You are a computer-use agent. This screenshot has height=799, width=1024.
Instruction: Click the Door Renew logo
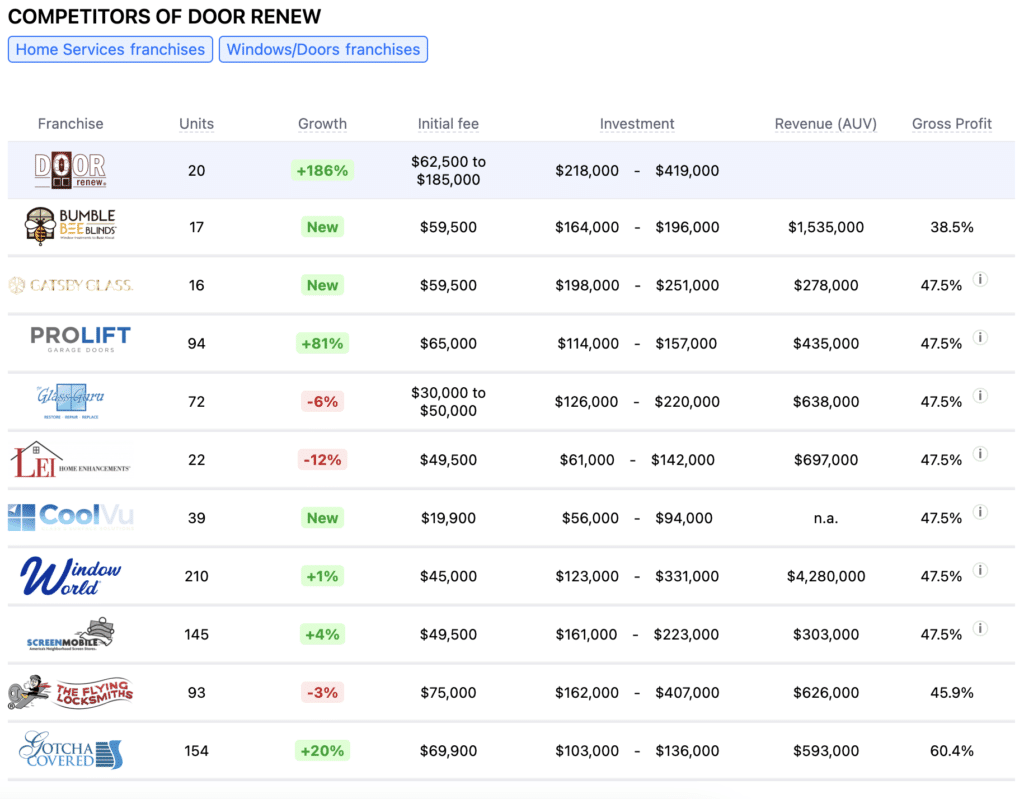pyautogui.click(x=71, y=171)
